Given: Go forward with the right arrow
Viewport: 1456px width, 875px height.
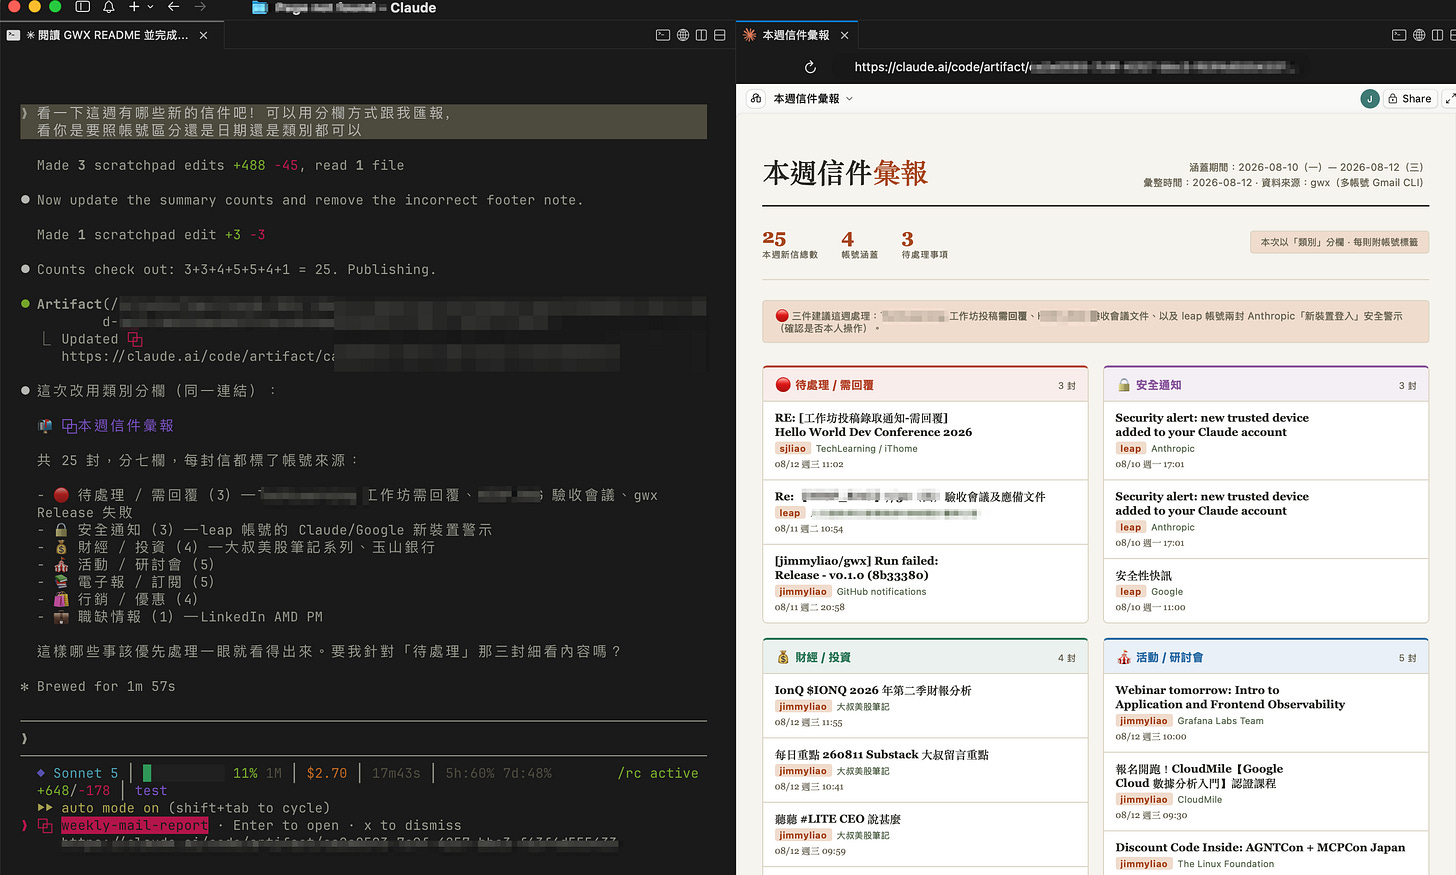Looking at the screenshot, I should [200, 7].
